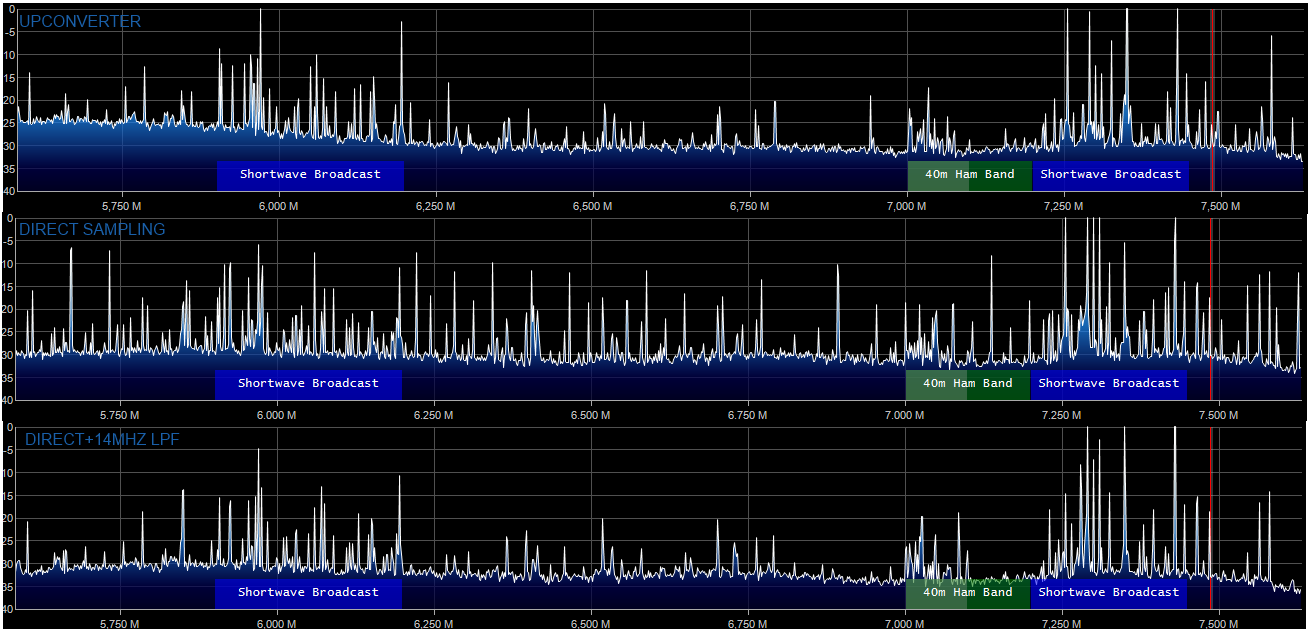
Task: Click the 6,500 M label on Direct Sampling axis
Action: (590, 414)
